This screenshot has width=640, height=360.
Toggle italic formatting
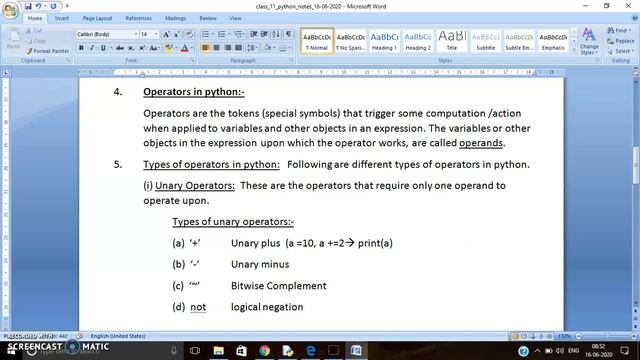(x=92, y=48)
